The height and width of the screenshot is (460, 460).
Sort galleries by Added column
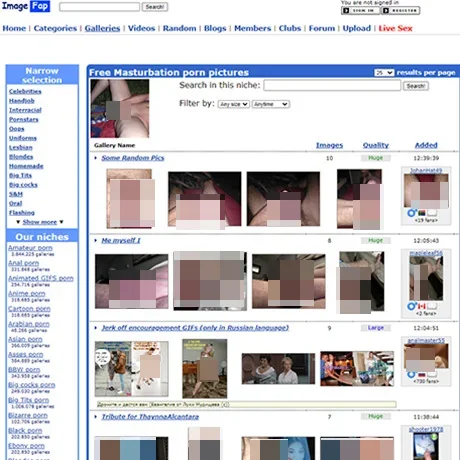pos(426,145)
